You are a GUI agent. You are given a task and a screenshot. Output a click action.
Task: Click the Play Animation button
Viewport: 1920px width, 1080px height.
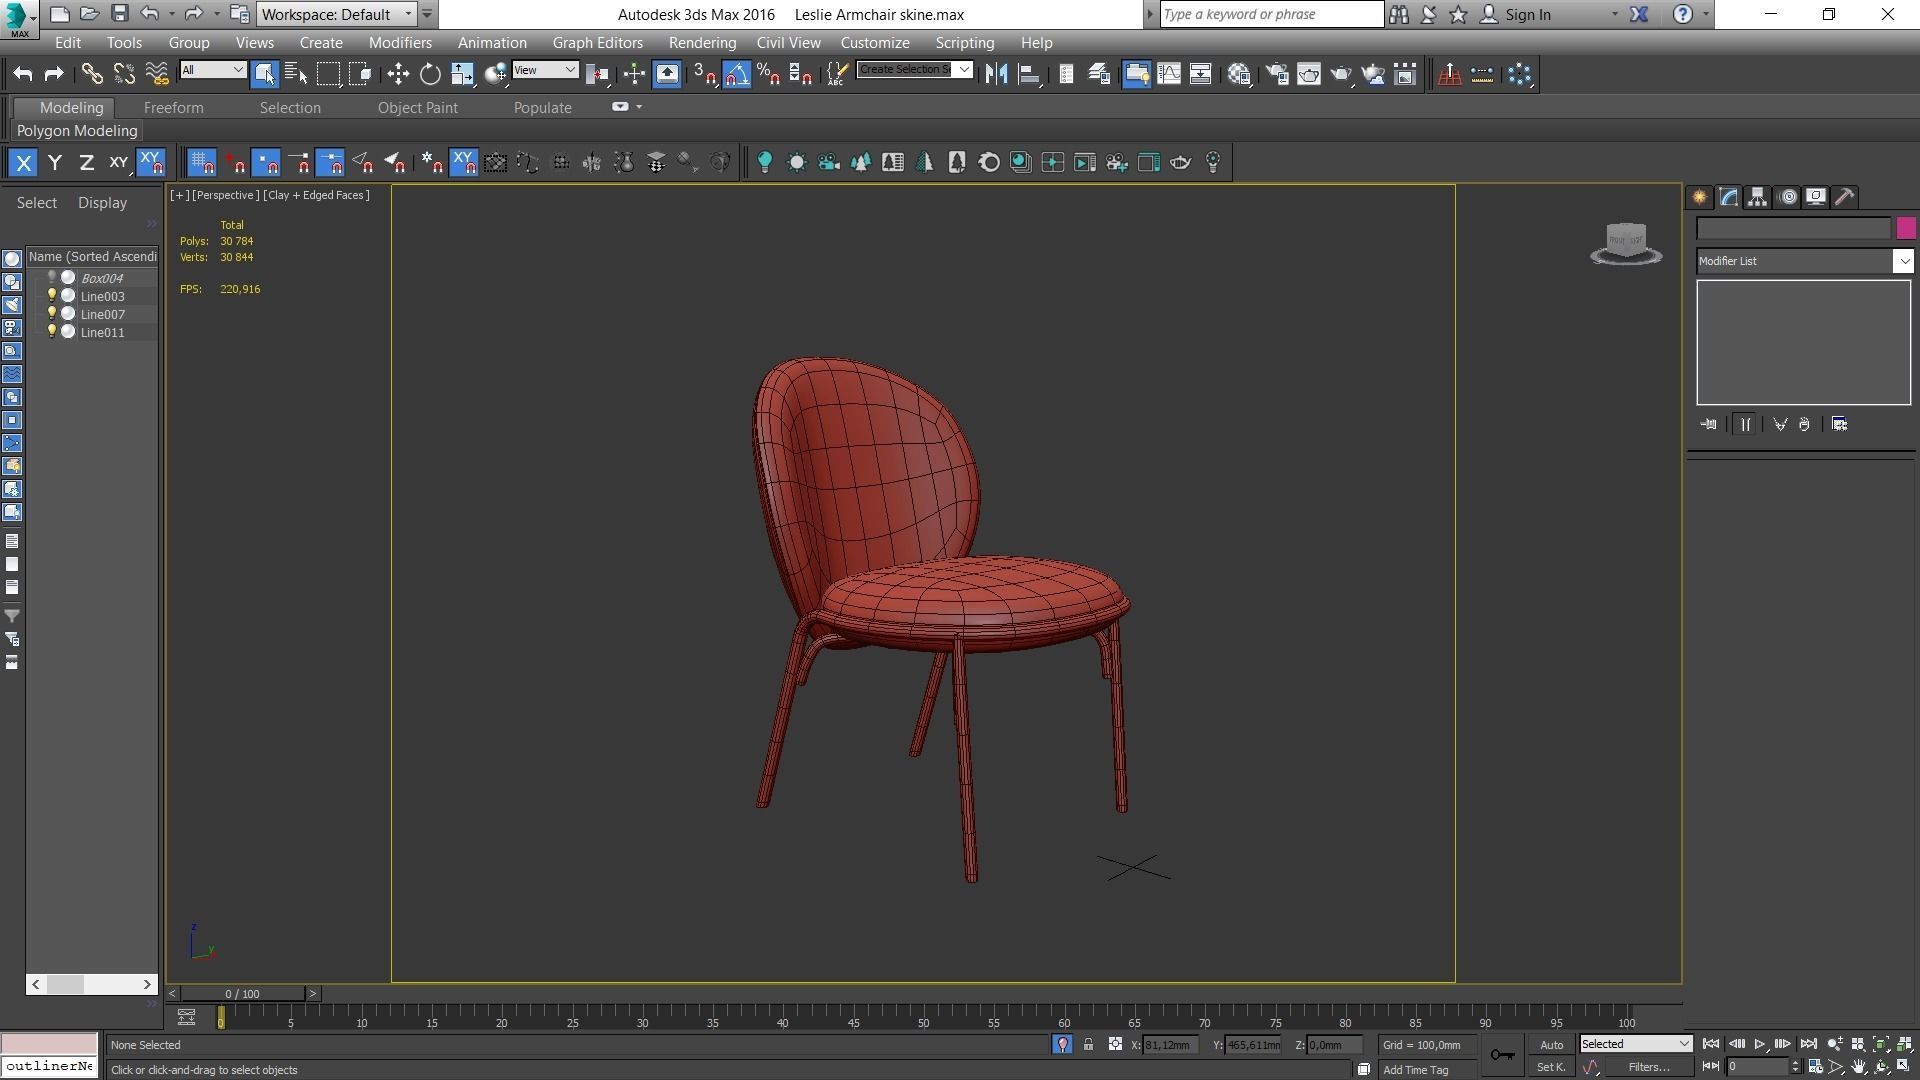[x=1759, y=1044]
